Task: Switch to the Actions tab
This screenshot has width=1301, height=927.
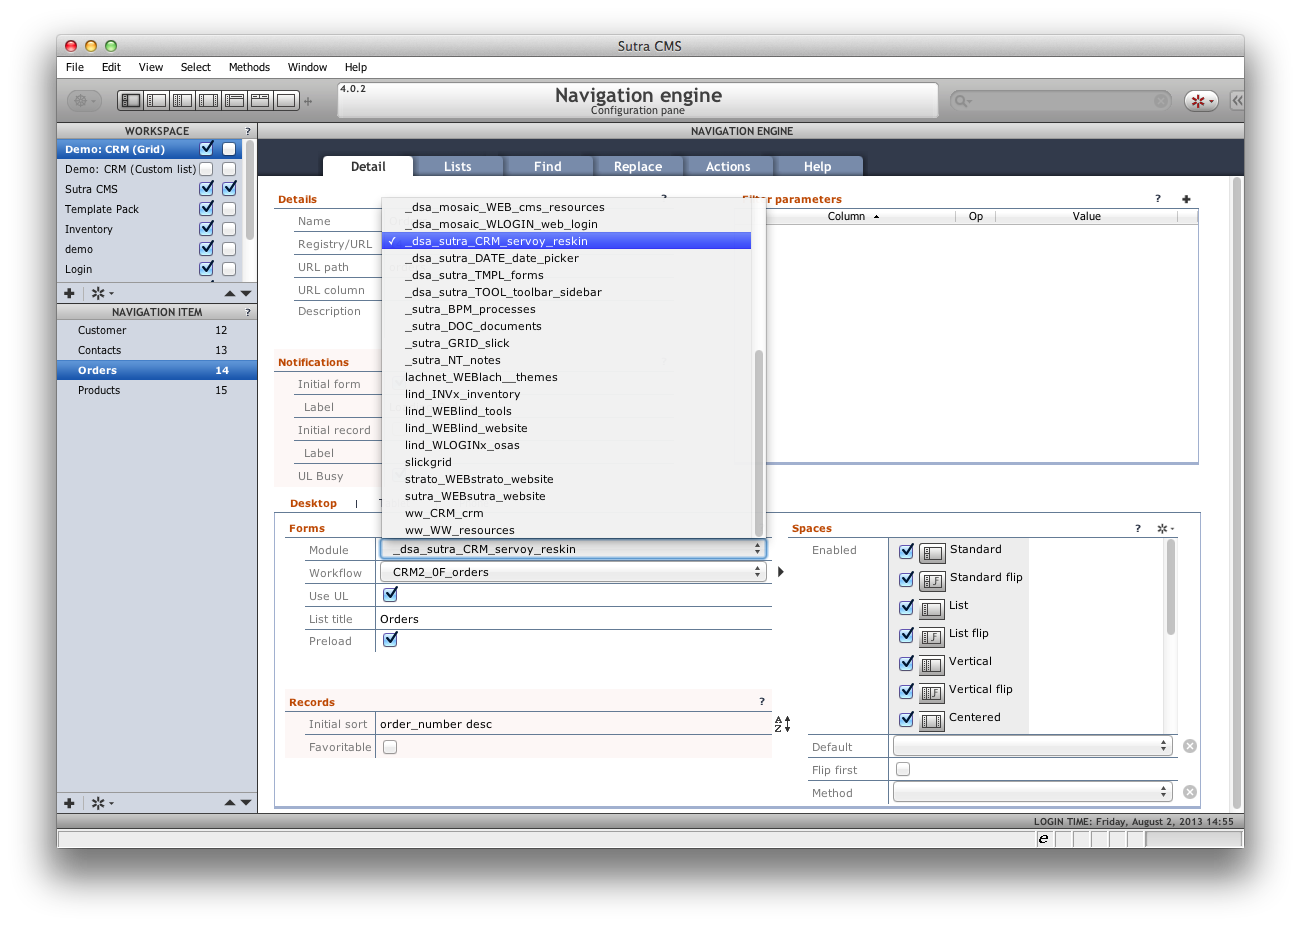Action: (728, 166)
